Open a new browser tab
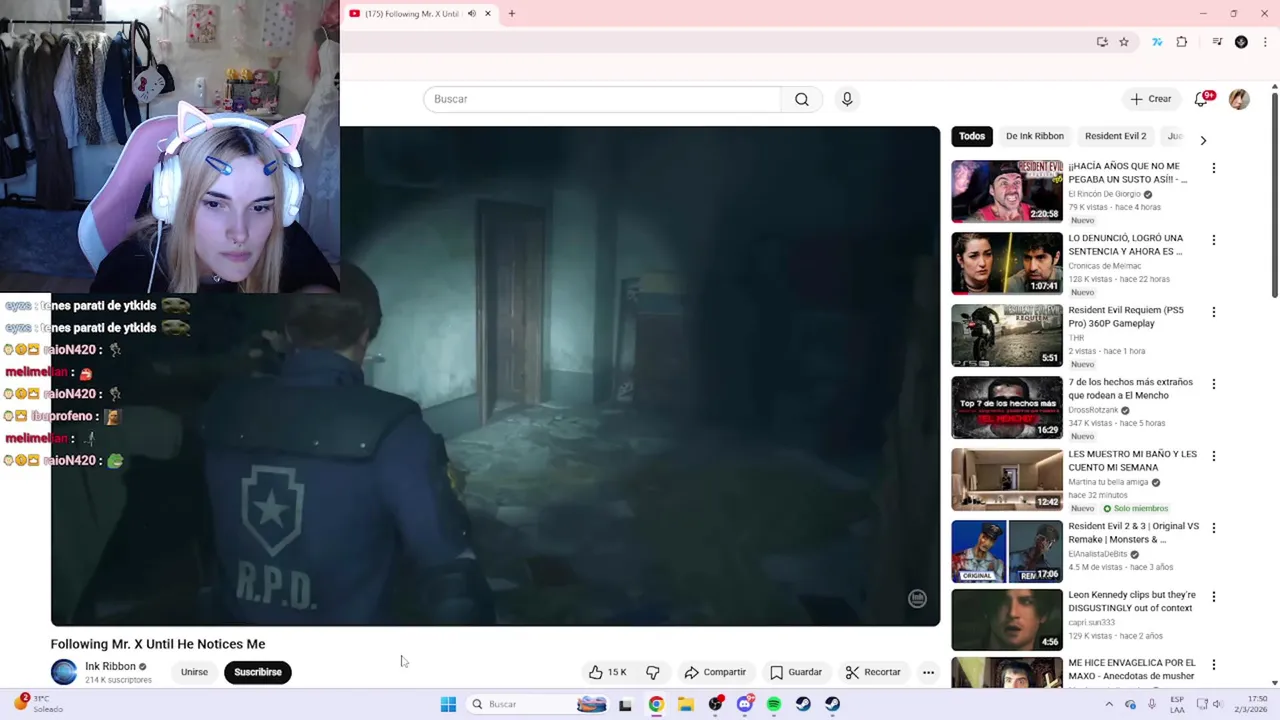This screenshot has width=1280, height=720. [512, 13]
